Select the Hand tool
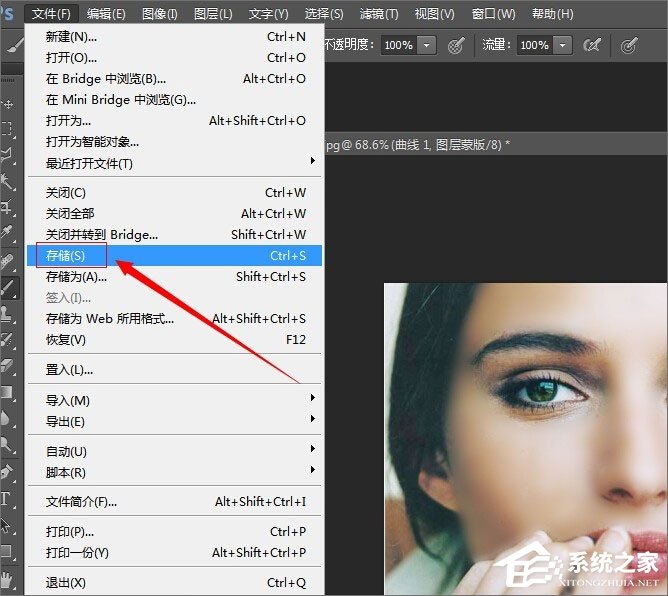Screen dimensions: 668x596 8,581
